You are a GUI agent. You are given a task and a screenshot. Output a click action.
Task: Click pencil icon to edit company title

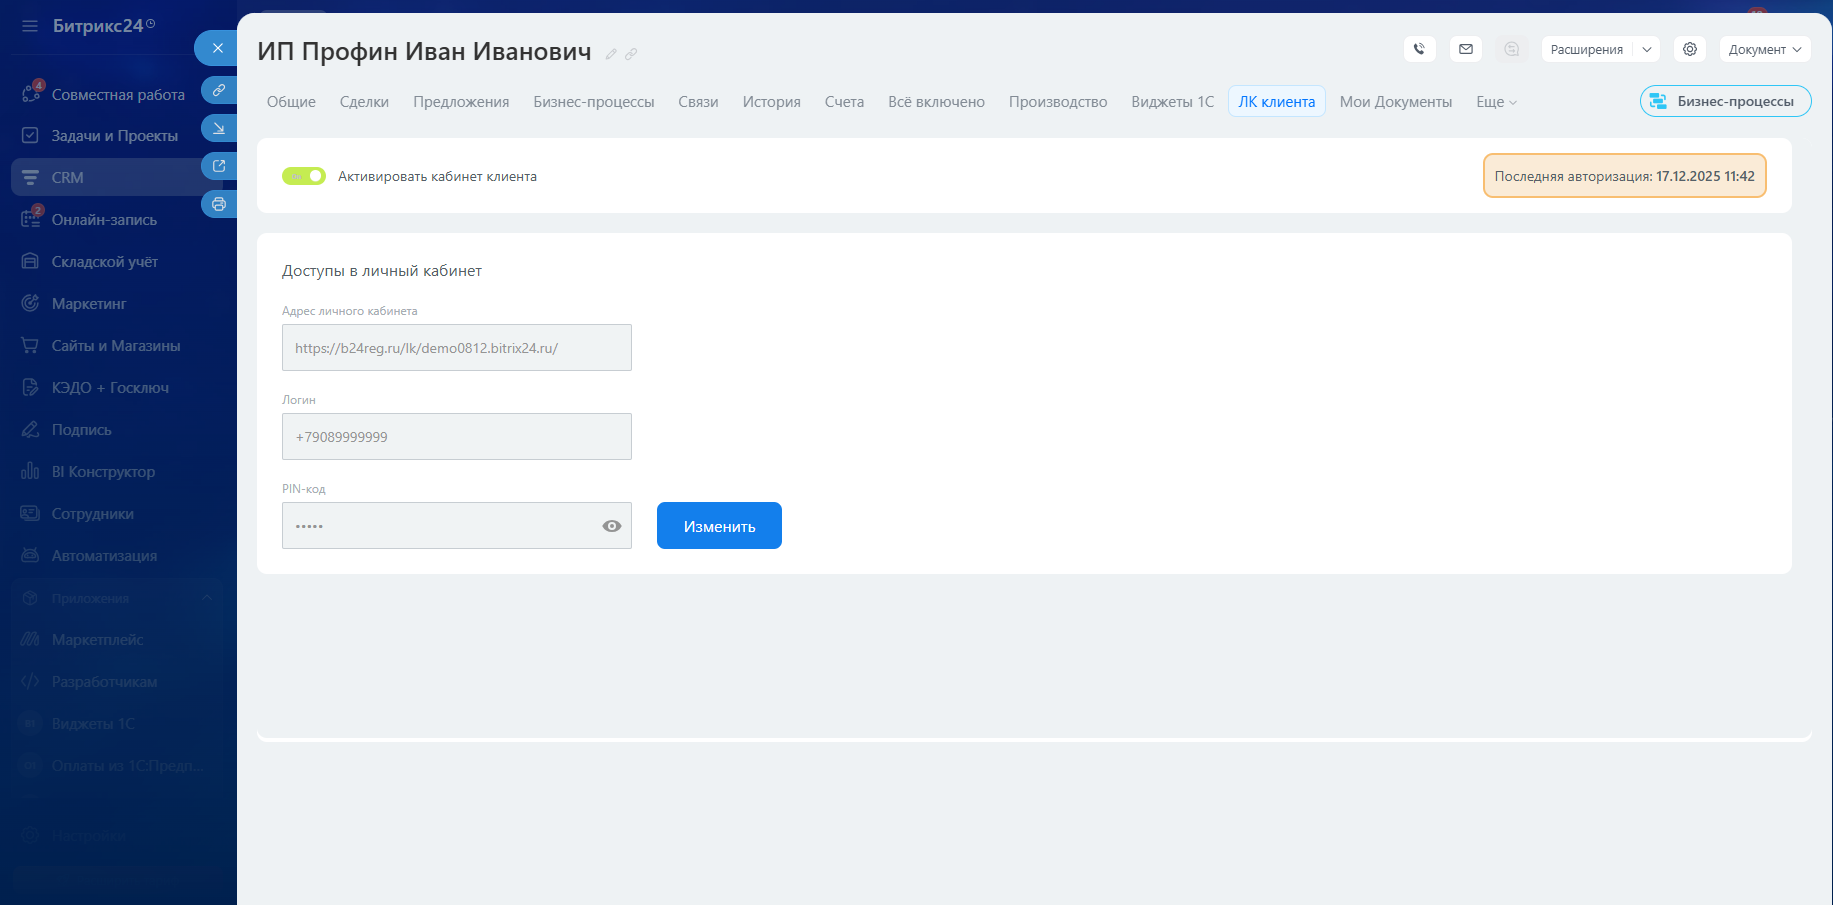tap(611, 54)
